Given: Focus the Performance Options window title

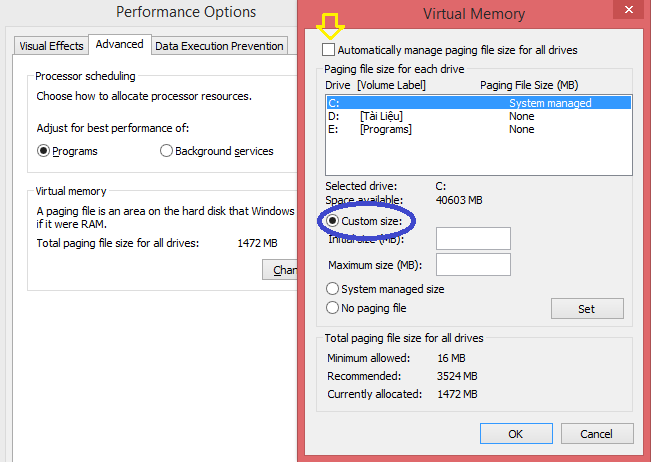Looking at the screenshot, I should coord(186,13).
